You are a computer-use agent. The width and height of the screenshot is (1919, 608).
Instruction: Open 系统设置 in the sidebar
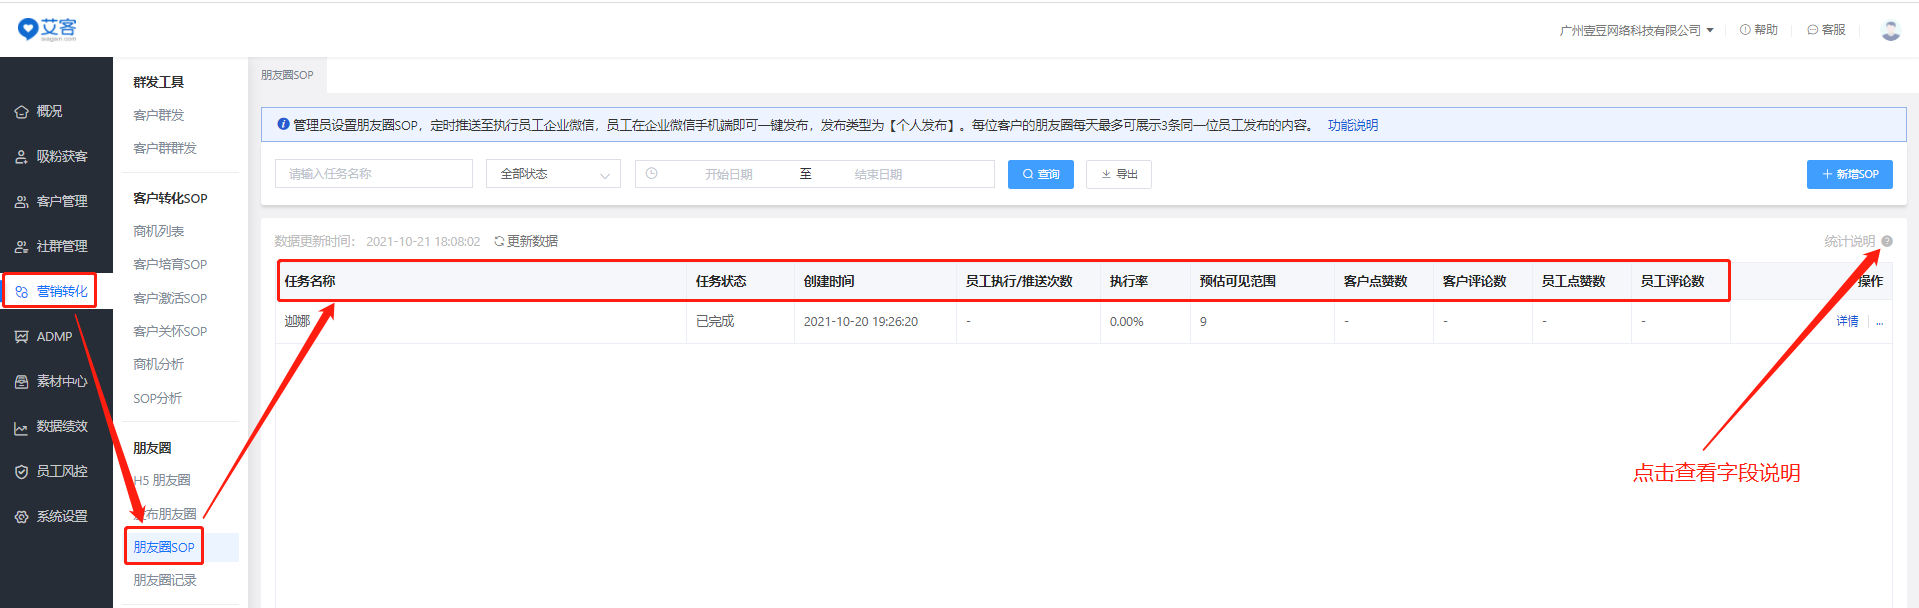(x=61, y=516)
